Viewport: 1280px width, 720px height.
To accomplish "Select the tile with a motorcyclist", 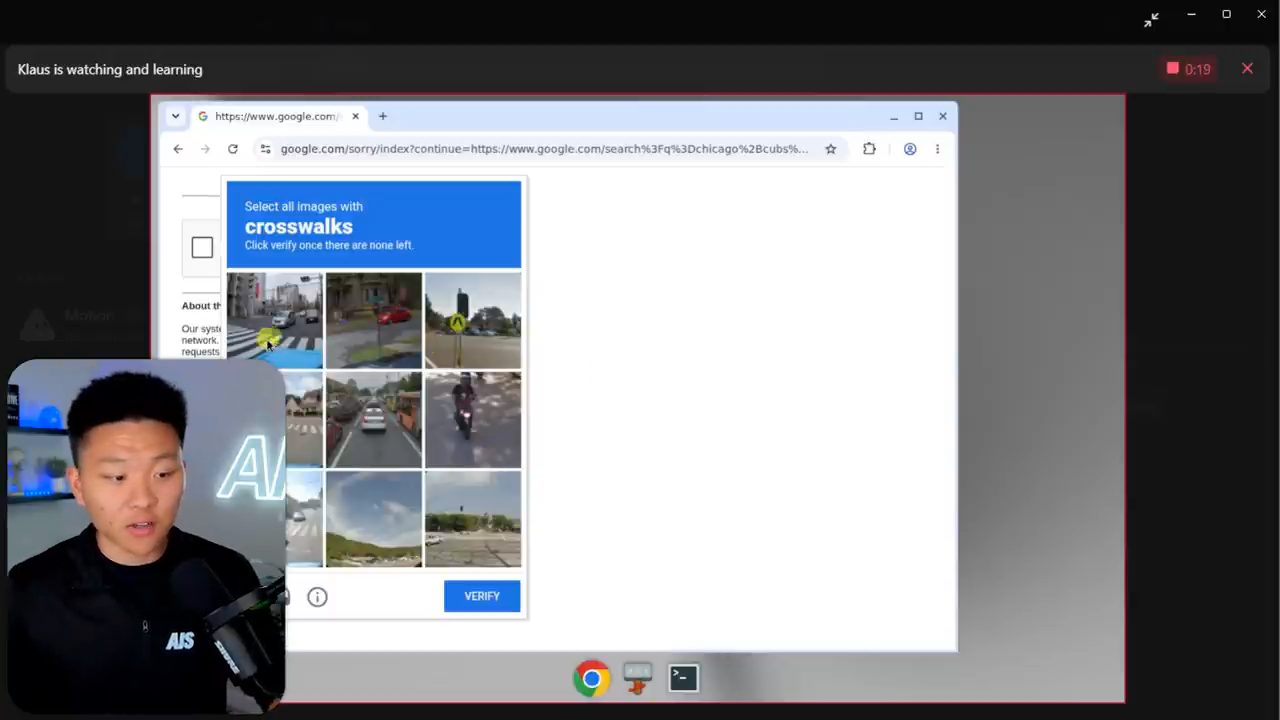I will click(473, 420).
